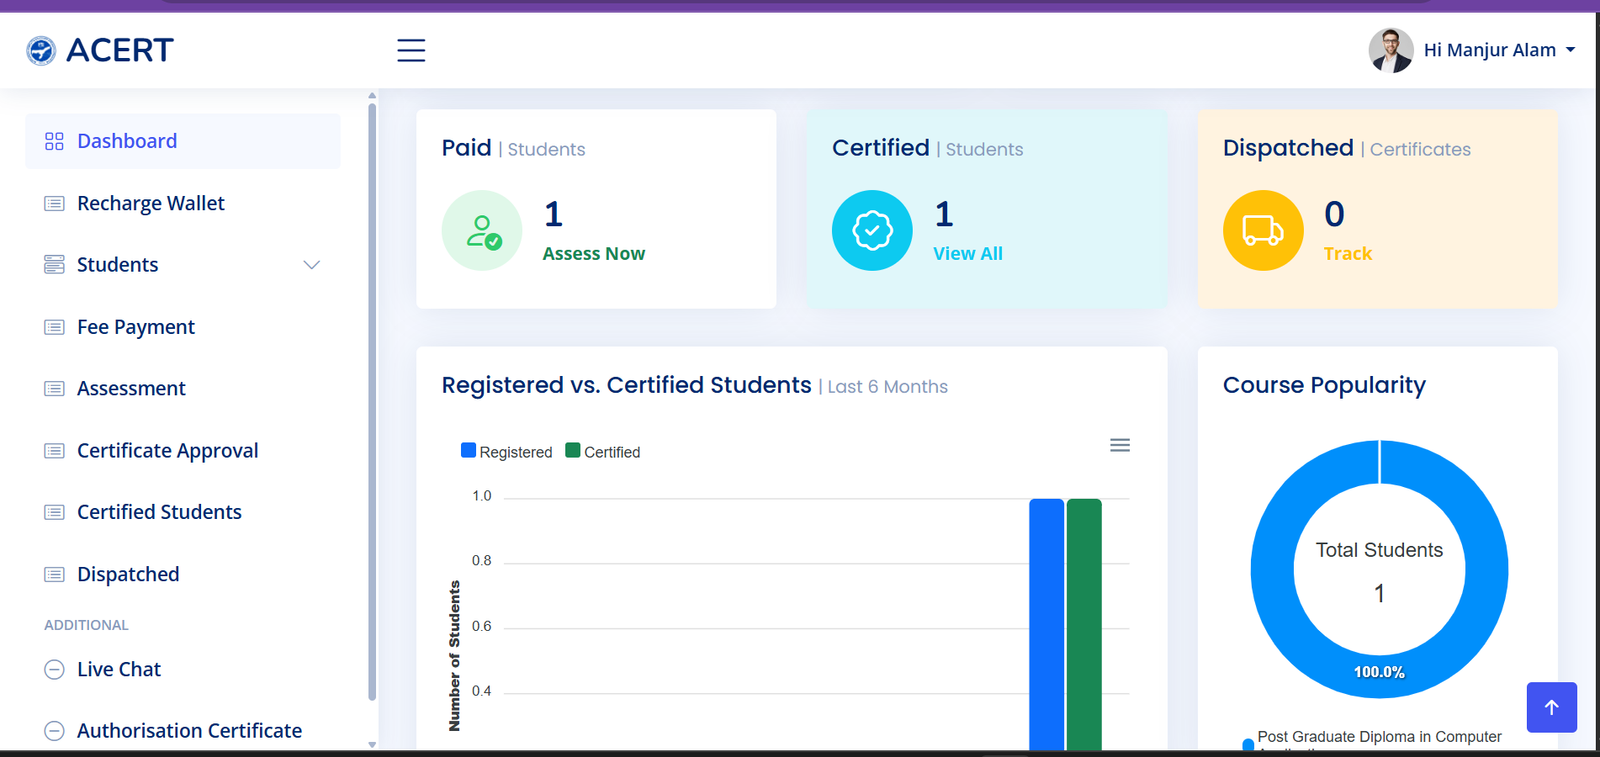Click the scroll-to-top arrow button
1600x757 pixels.
point(1551,707)
